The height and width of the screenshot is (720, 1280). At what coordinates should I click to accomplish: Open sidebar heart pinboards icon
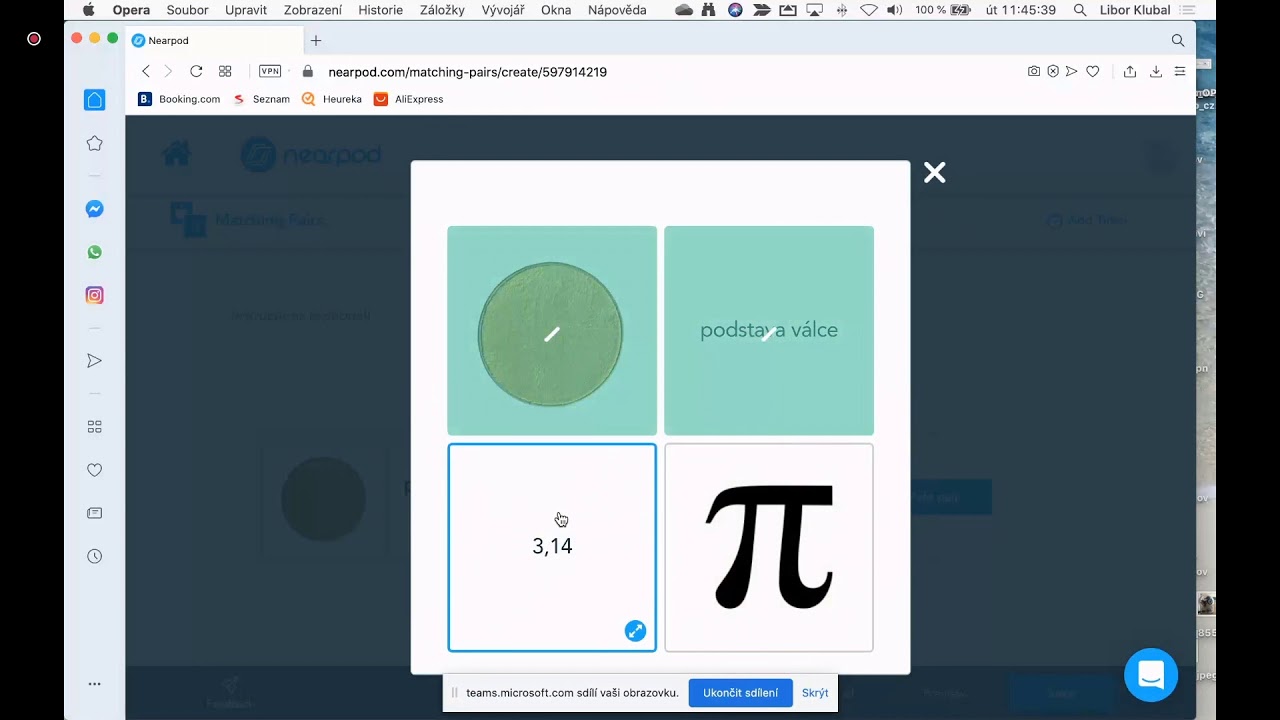tap(94, 470)
